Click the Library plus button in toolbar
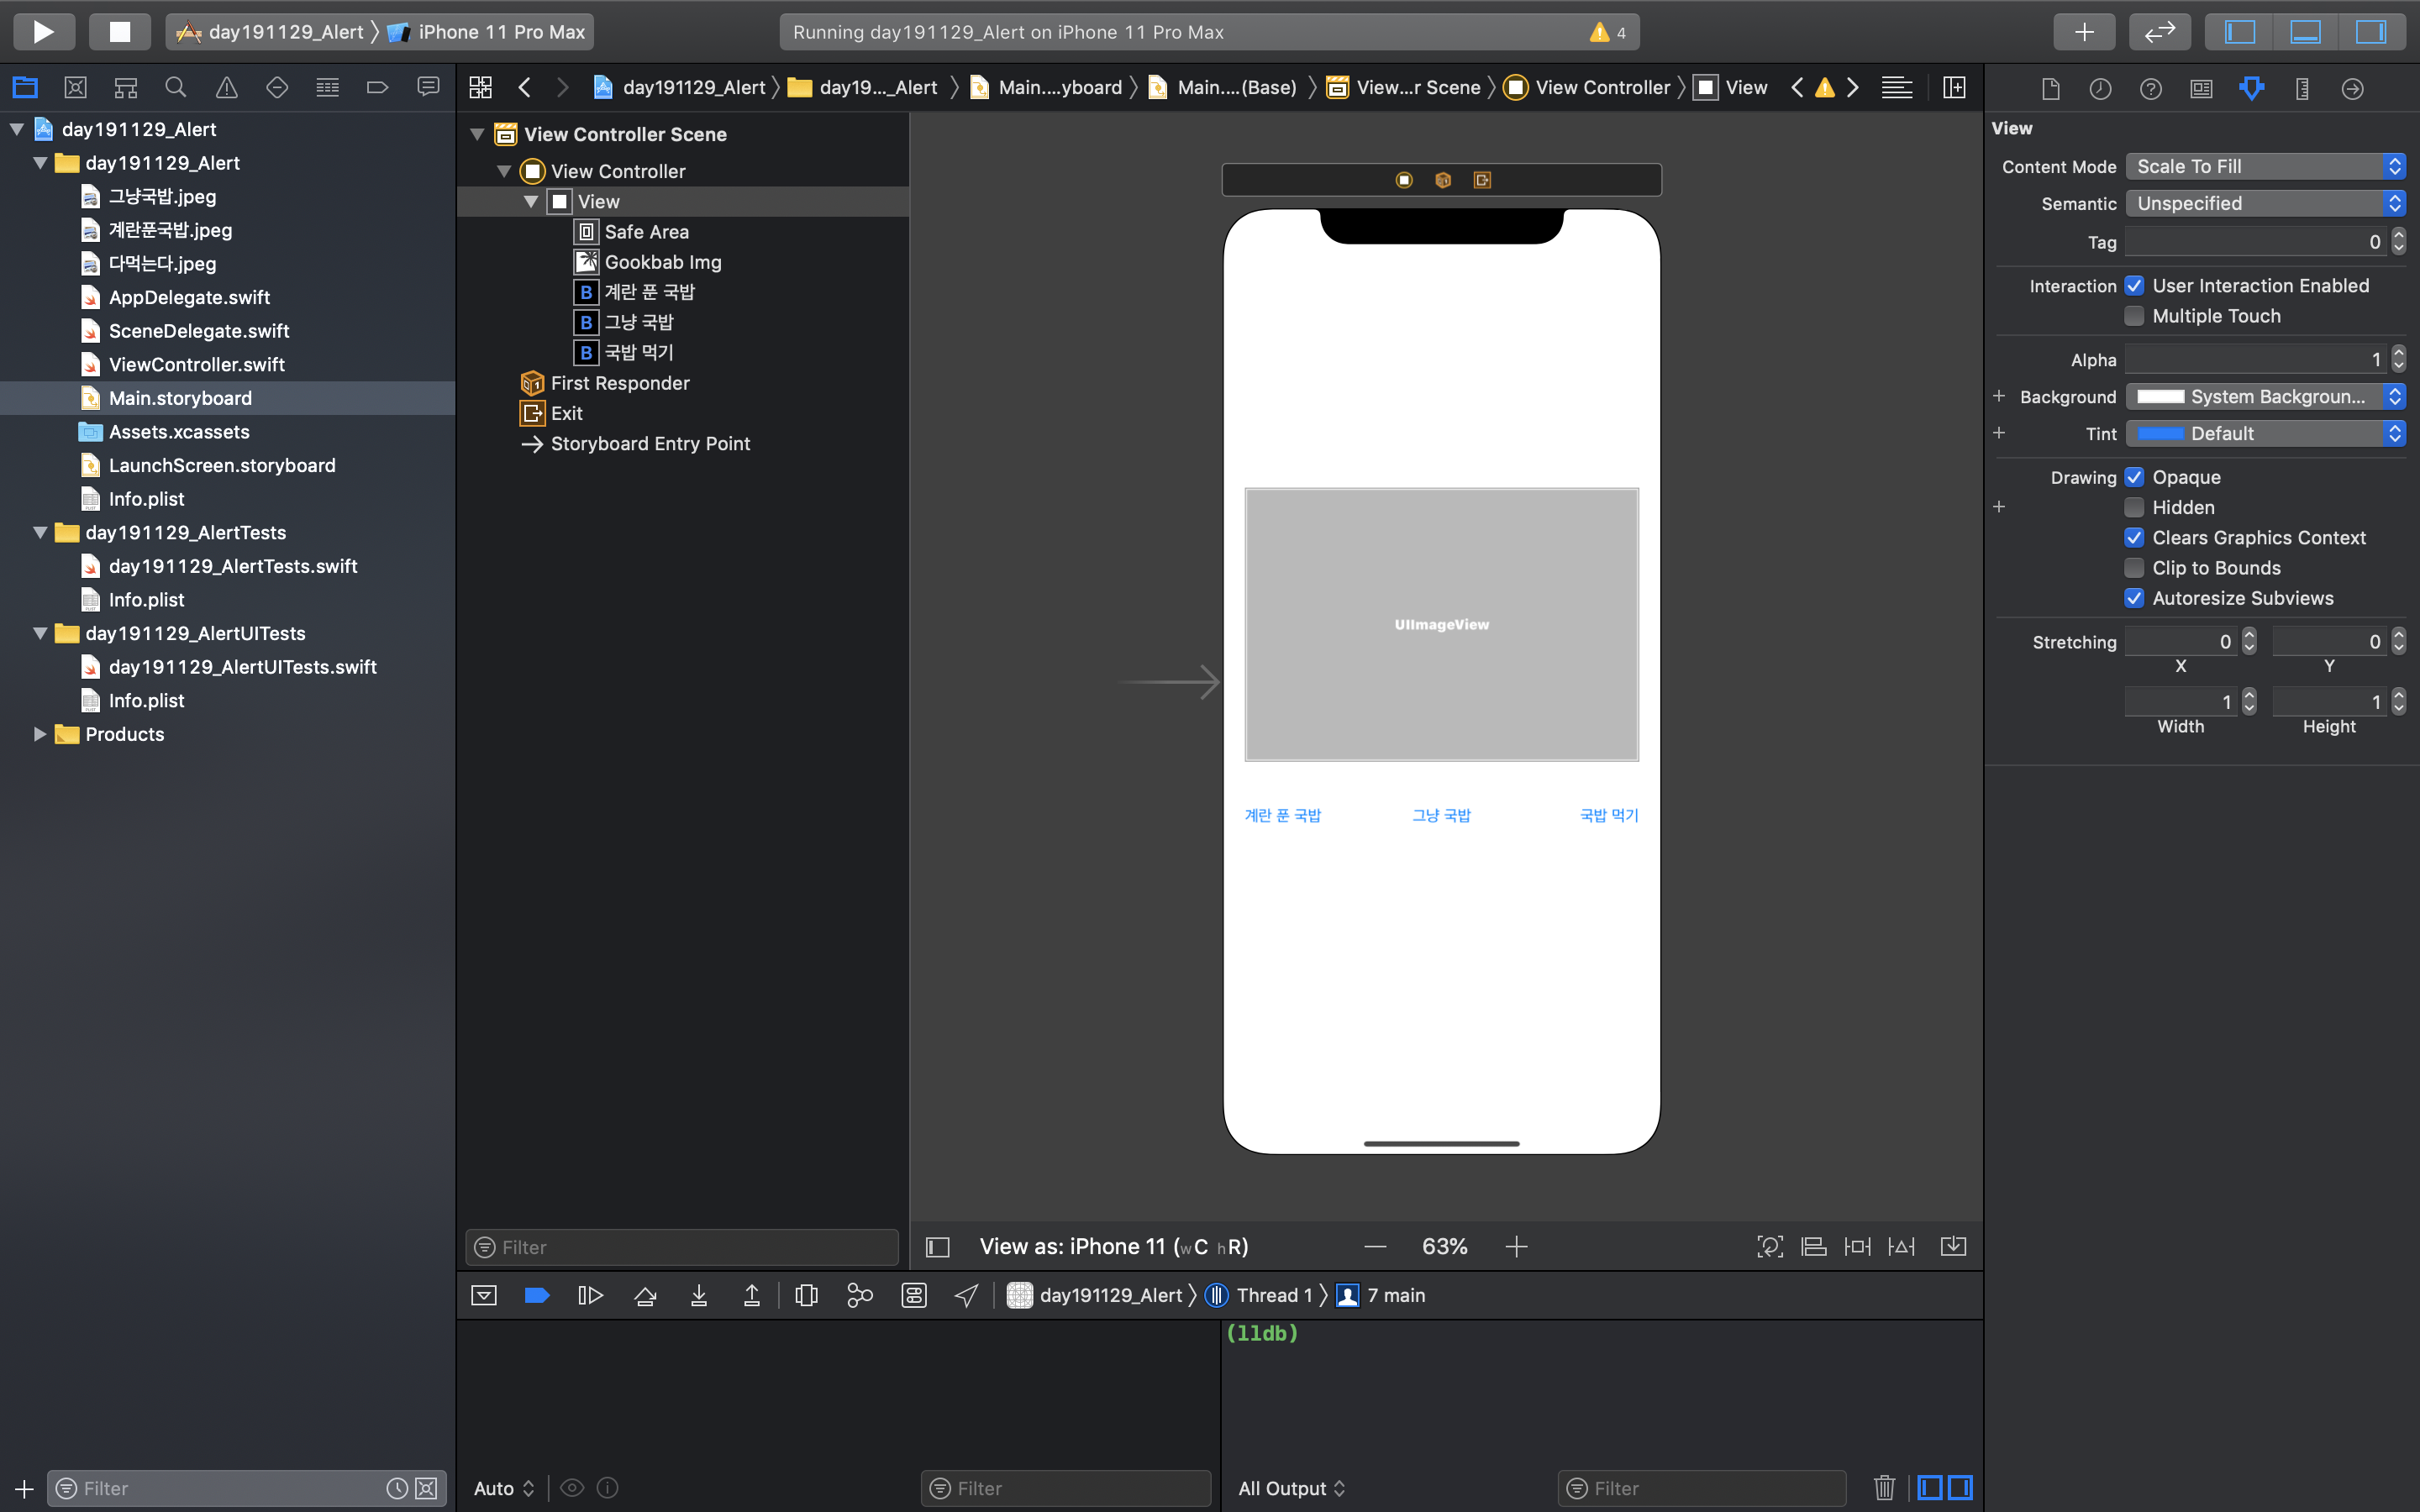The width and height of the screenshot is (2420, 1512). coord(2084,32)
